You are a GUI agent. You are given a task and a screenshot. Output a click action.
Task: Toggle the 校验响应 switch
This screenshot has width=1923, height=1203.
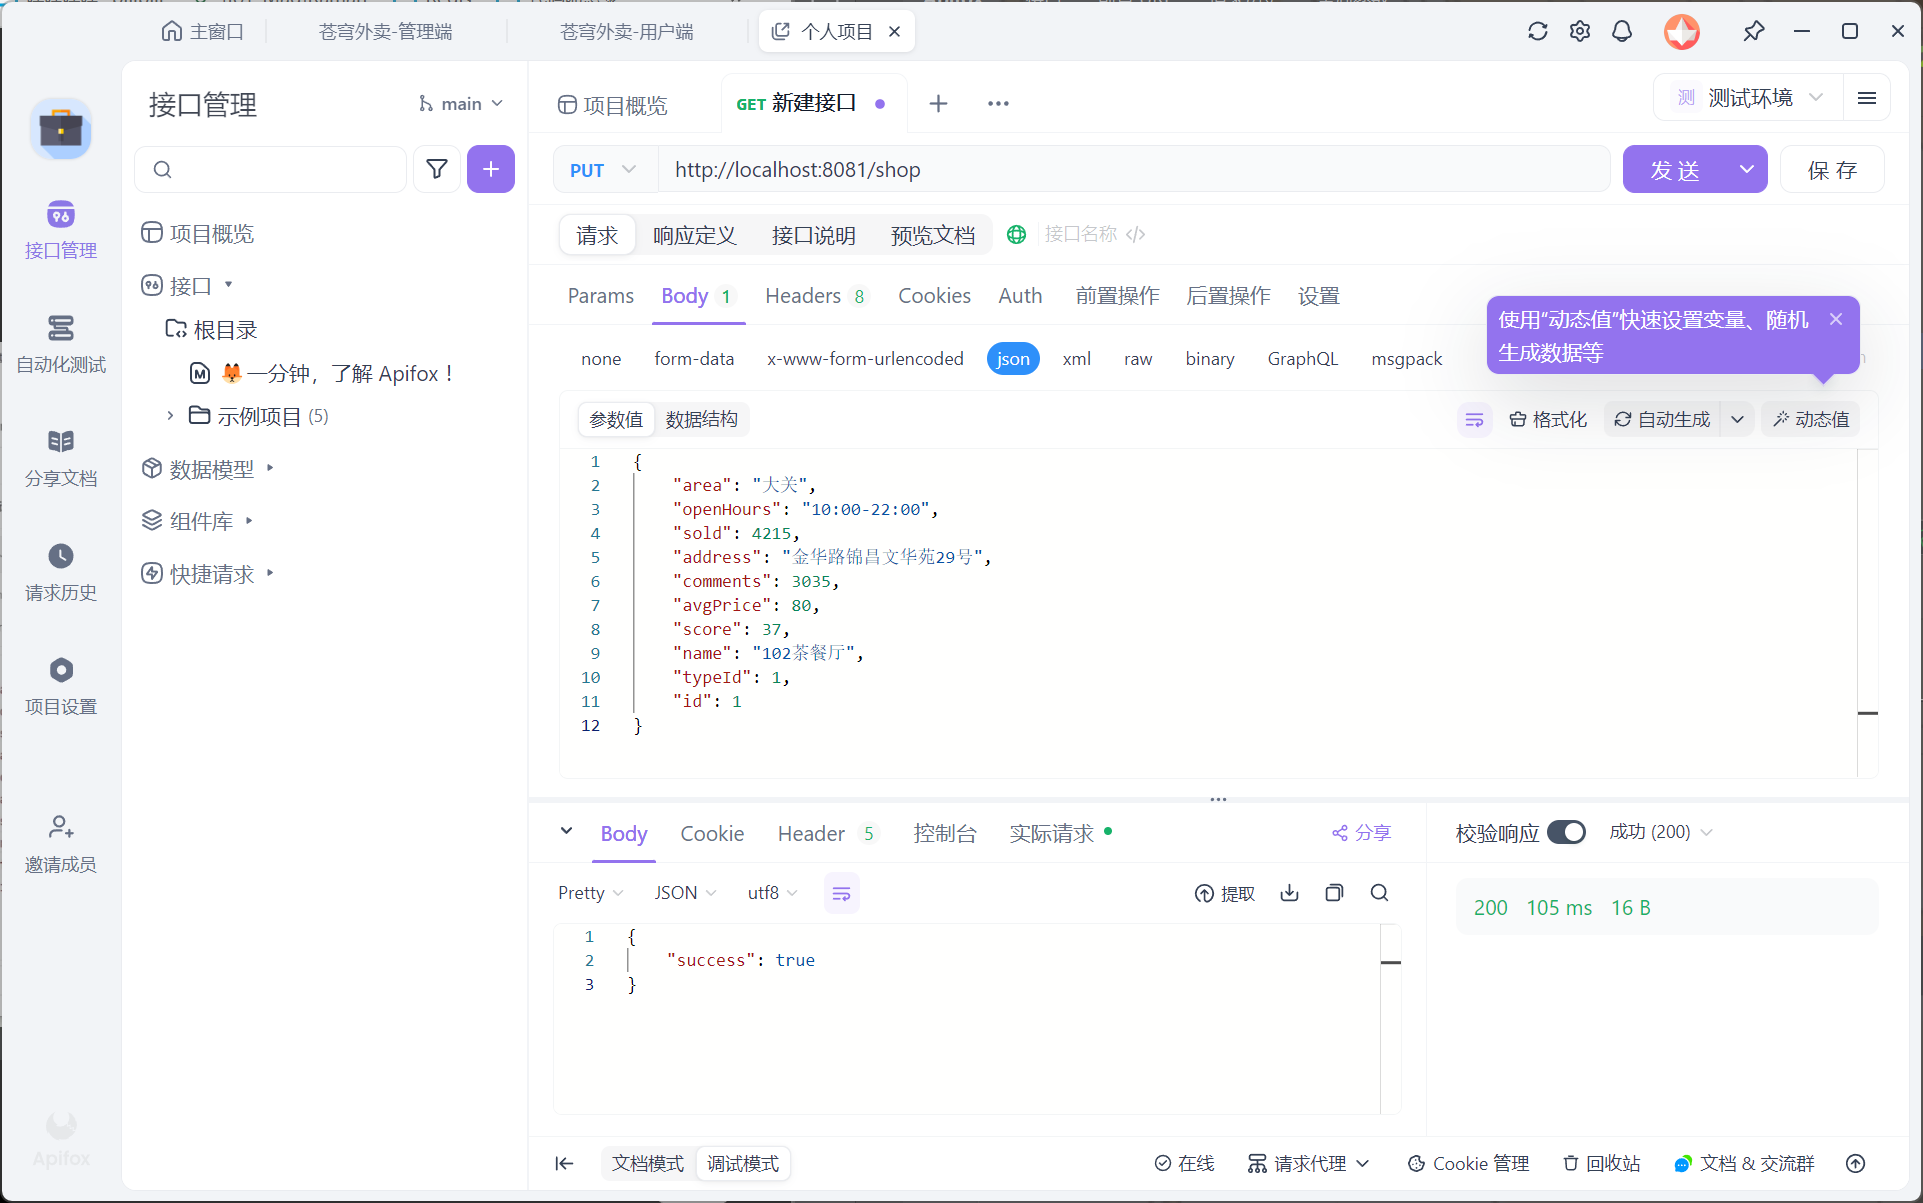[x=1566, y=832]
